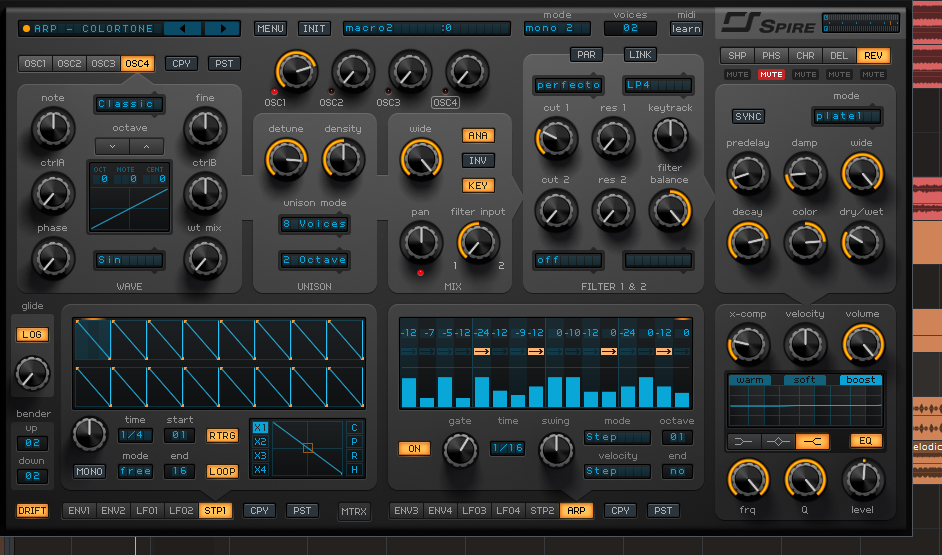Raise oscillator octave with up chevron
This screenshot has height=555, width=942.
point(146,146)
